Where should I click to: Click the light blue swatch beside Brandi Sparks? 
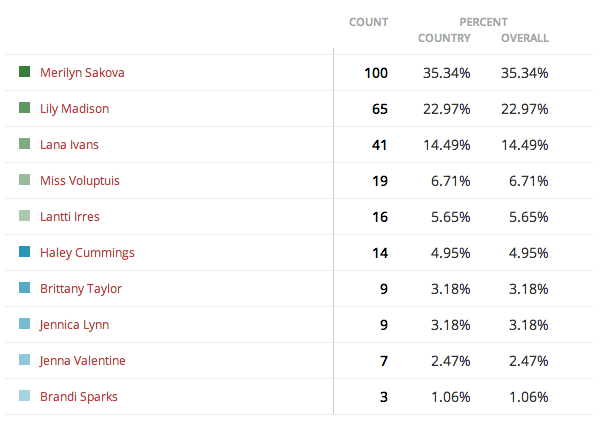tap(24, 396)
